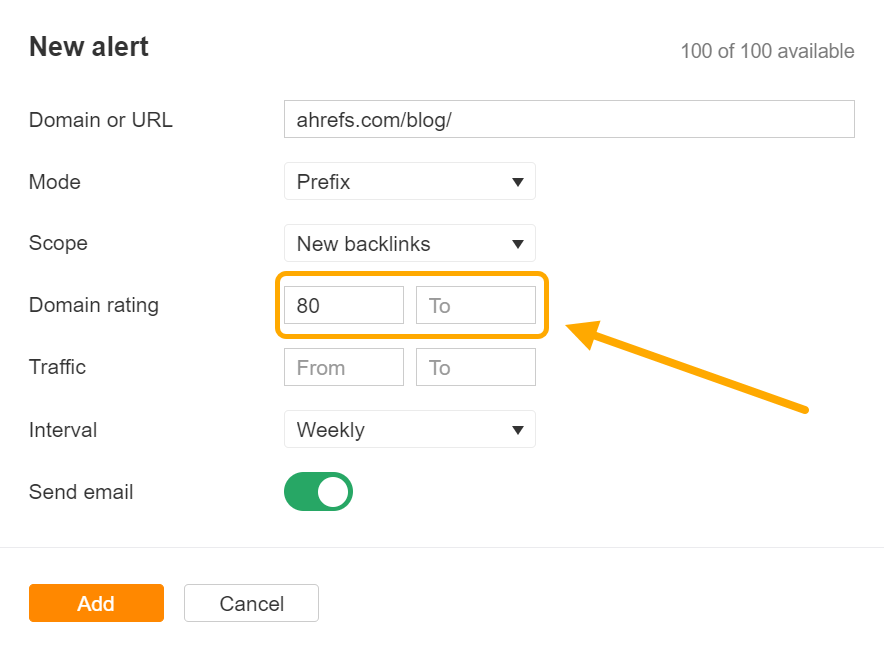Image resolution: width=884 pixels, height=651 pixels.
Task: Click the New alert heading
Action: click(x=89, y=47)
